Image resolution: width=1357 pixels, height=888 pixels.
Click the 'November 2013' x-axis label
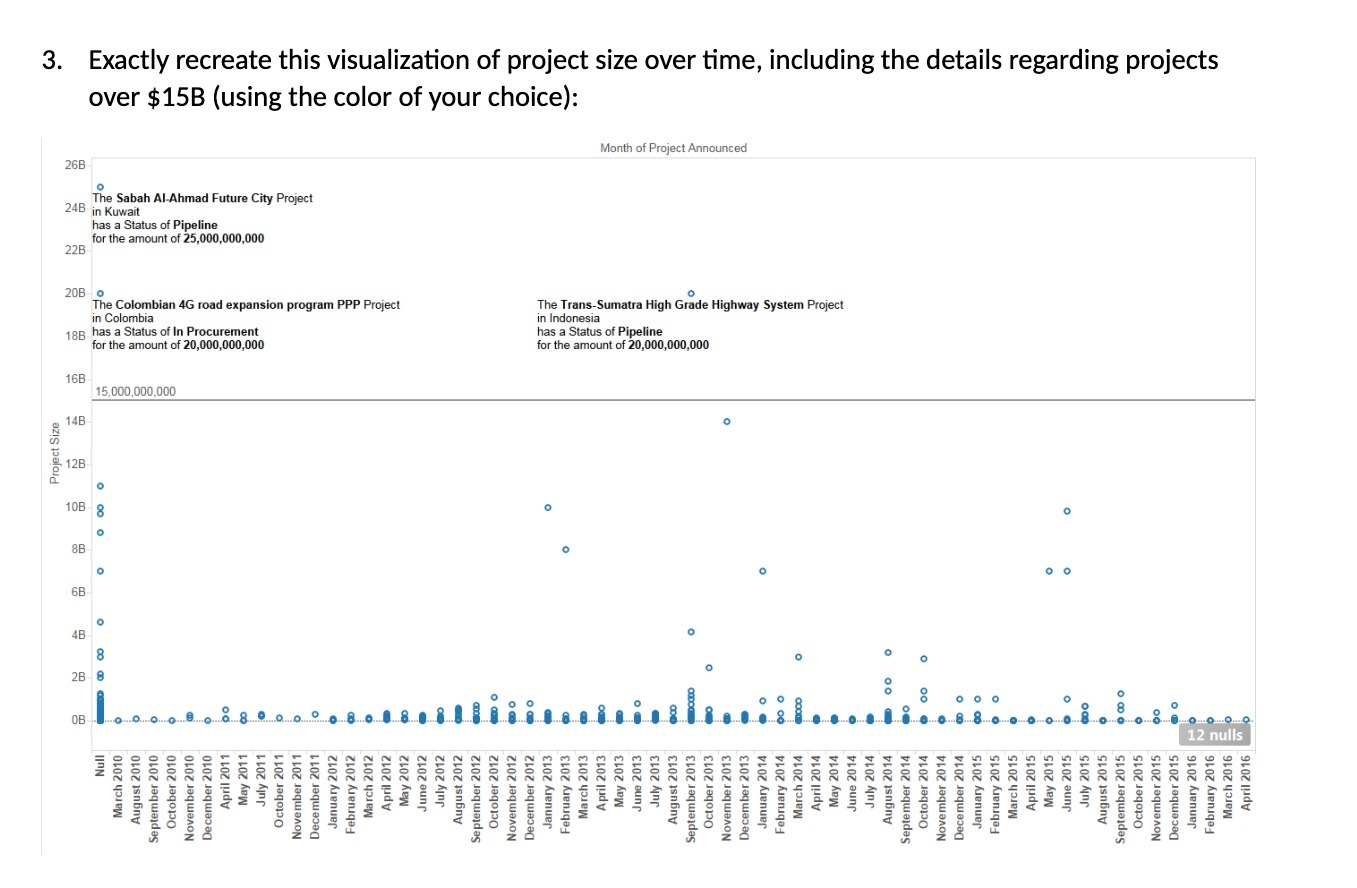tap(727, 797)
